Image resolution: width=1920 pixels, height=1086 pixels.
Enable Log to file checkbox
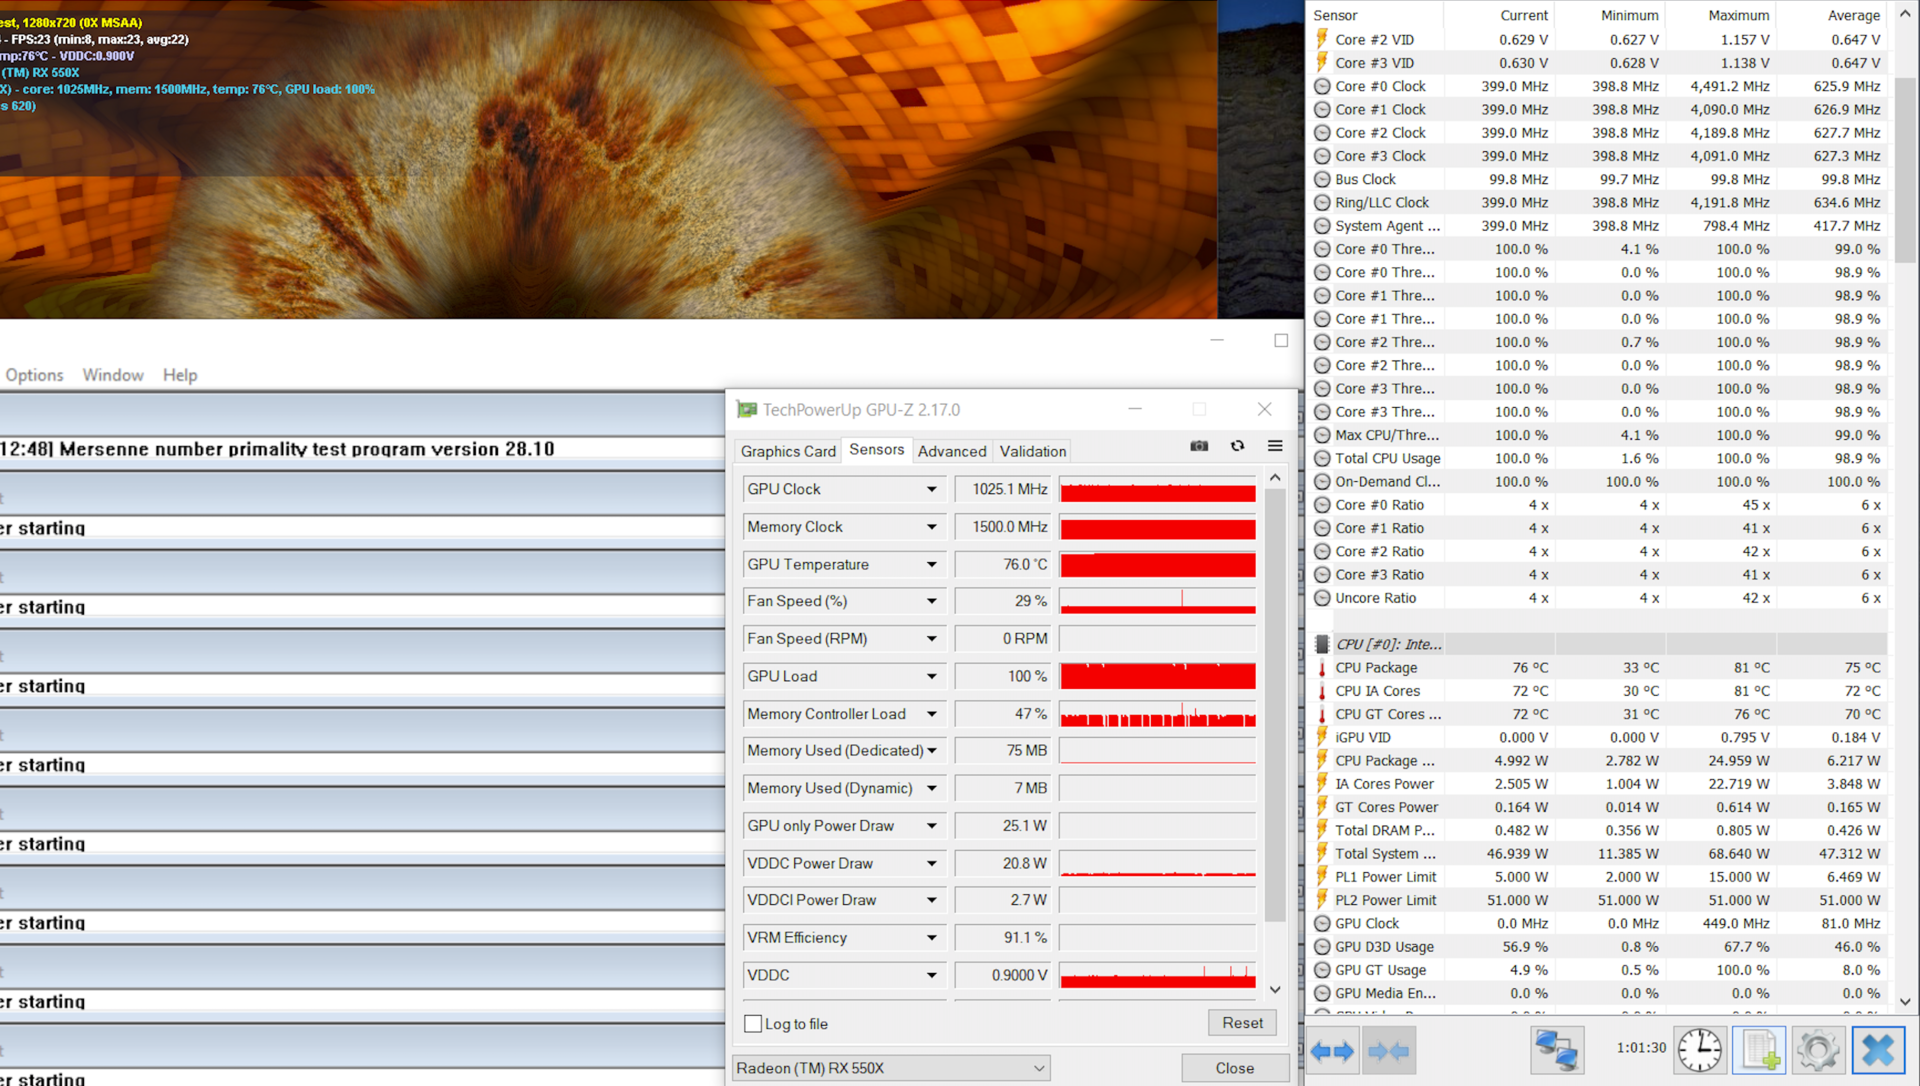[754, 1024]
